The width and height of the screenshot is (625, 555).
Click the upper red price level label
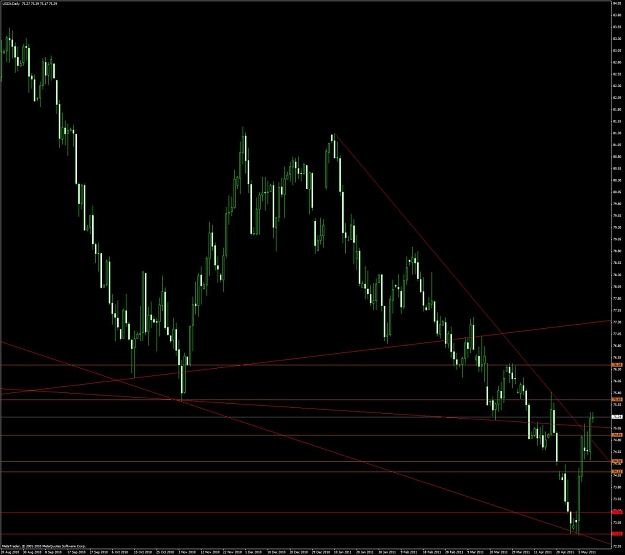pyautogui.click(x=617, y=512)
